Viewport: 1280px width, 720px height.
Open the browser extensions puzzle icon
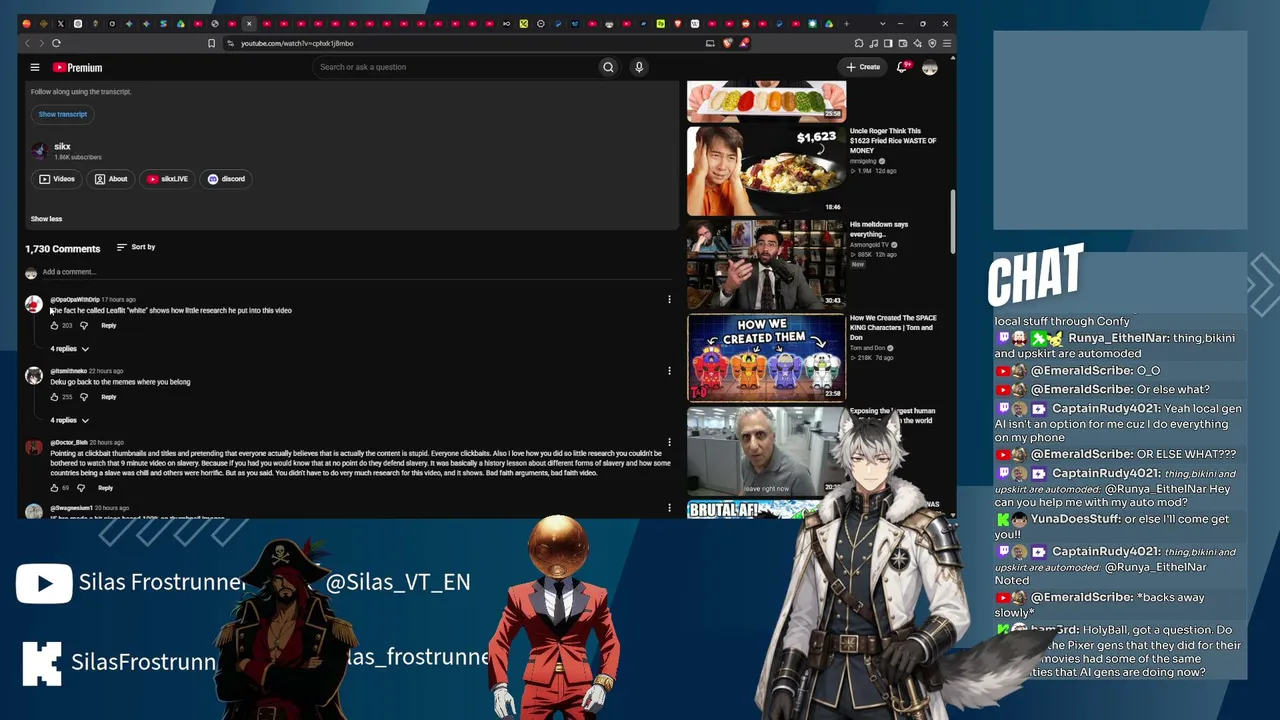coord(859,43)
